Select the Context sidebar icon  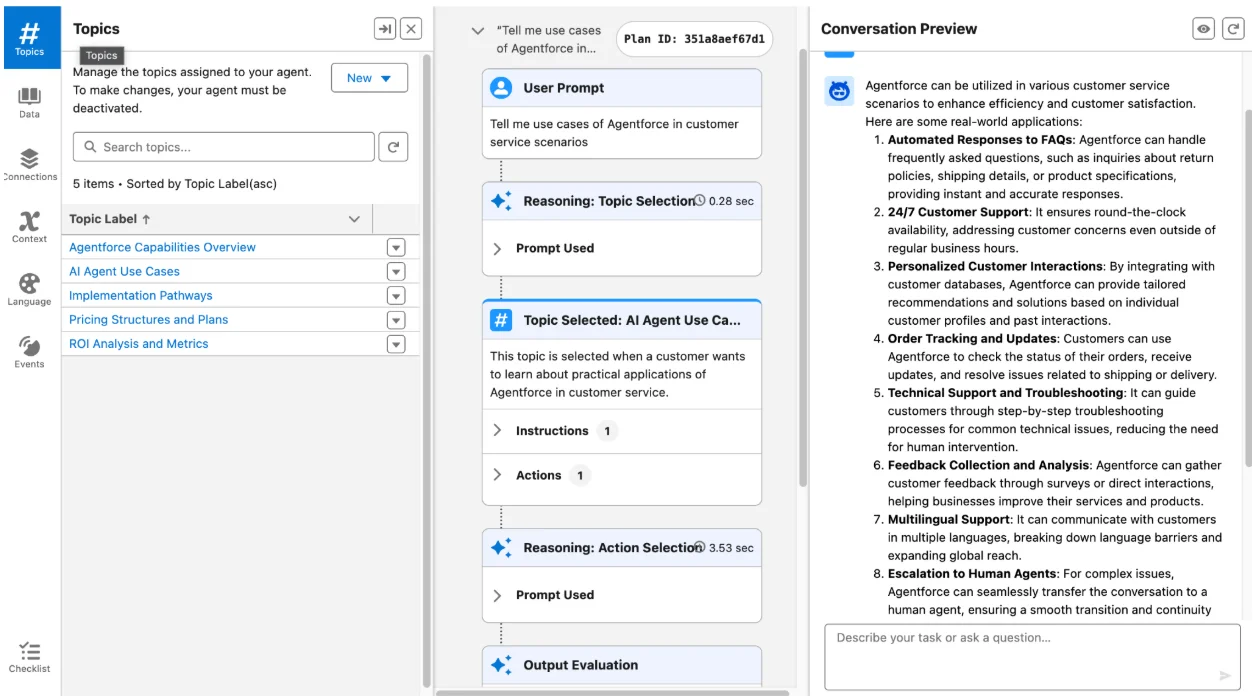(x=29, y=227)
